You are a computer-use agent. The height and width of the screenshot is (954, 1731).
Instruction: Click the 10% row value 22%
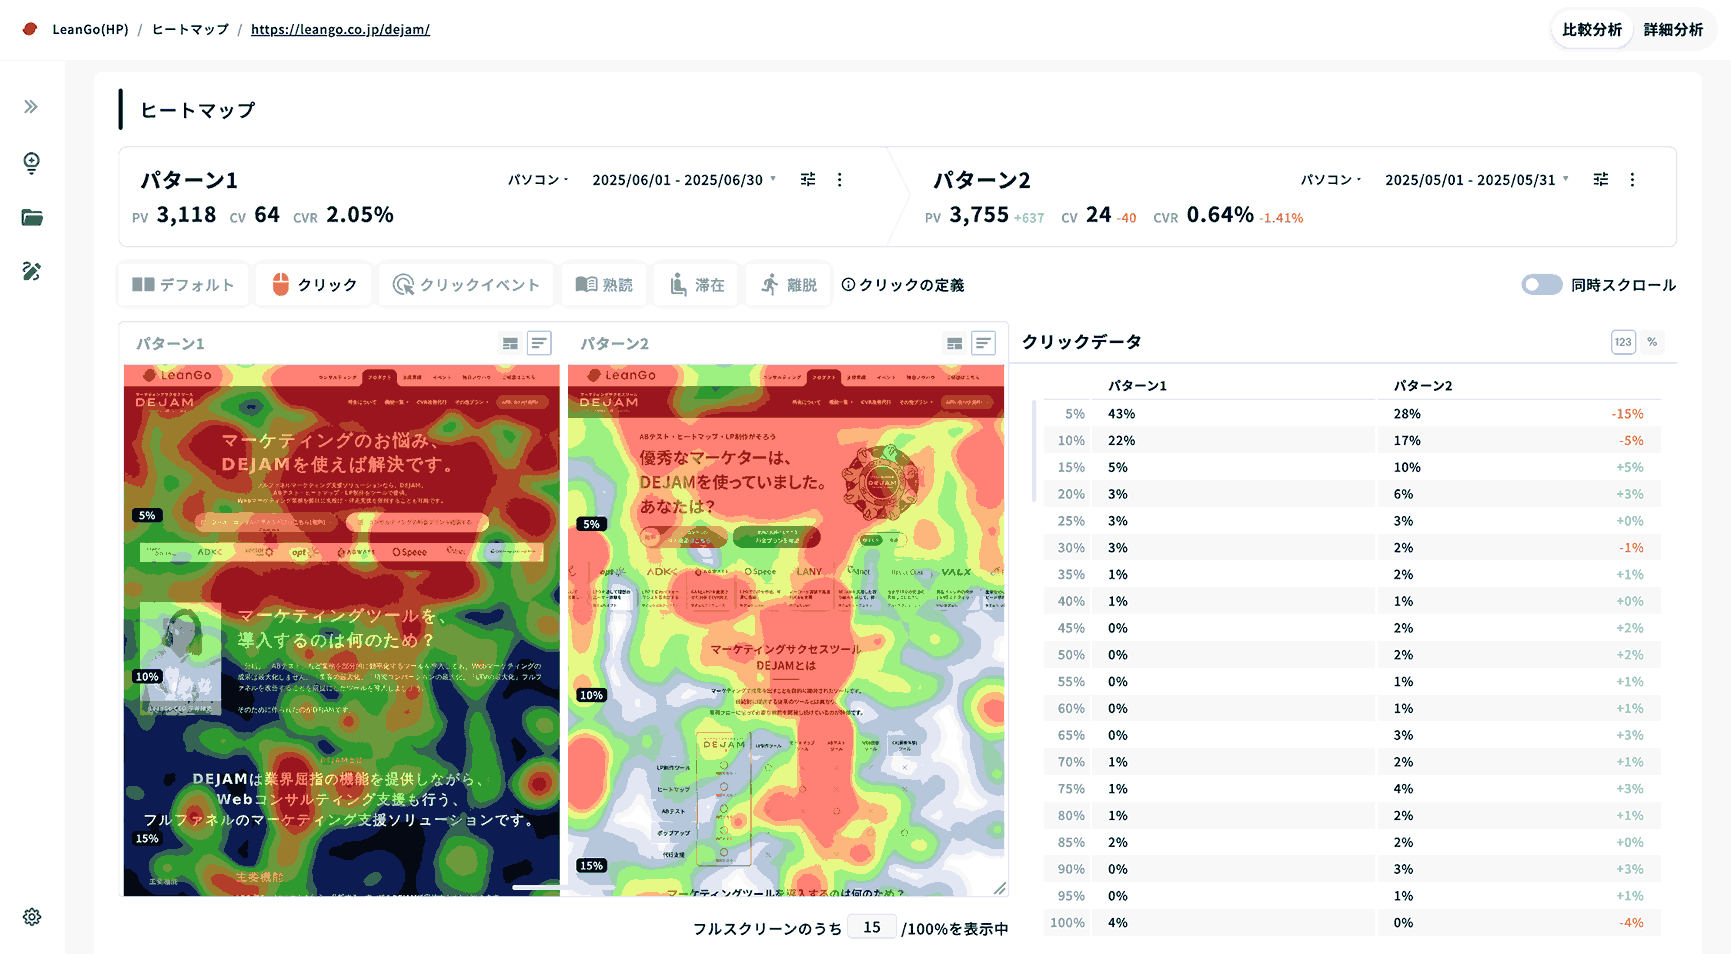(x=1121, y=441)
